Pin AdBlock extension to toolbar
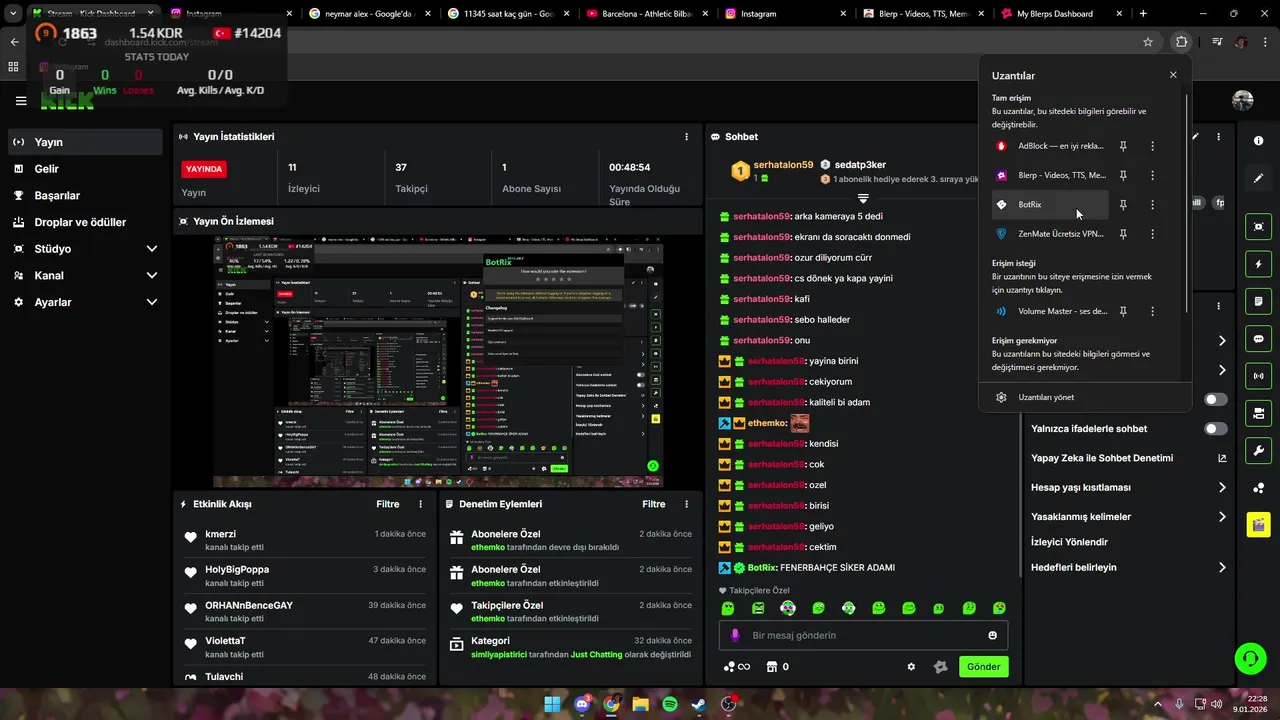Image resolution: width=1280 pixels, height=720 pixels. point(1123,146)
